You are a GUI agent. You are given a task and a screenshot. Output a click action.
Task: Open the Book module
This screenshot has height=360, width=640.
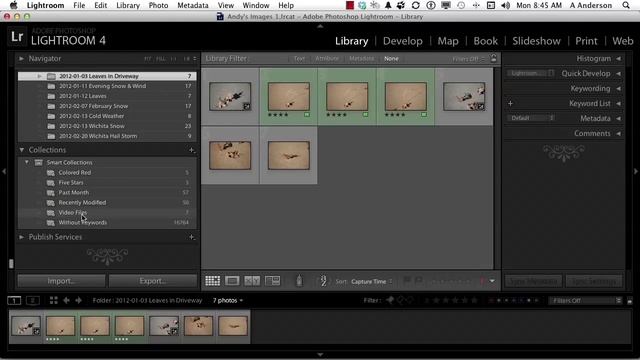(485, 41)
